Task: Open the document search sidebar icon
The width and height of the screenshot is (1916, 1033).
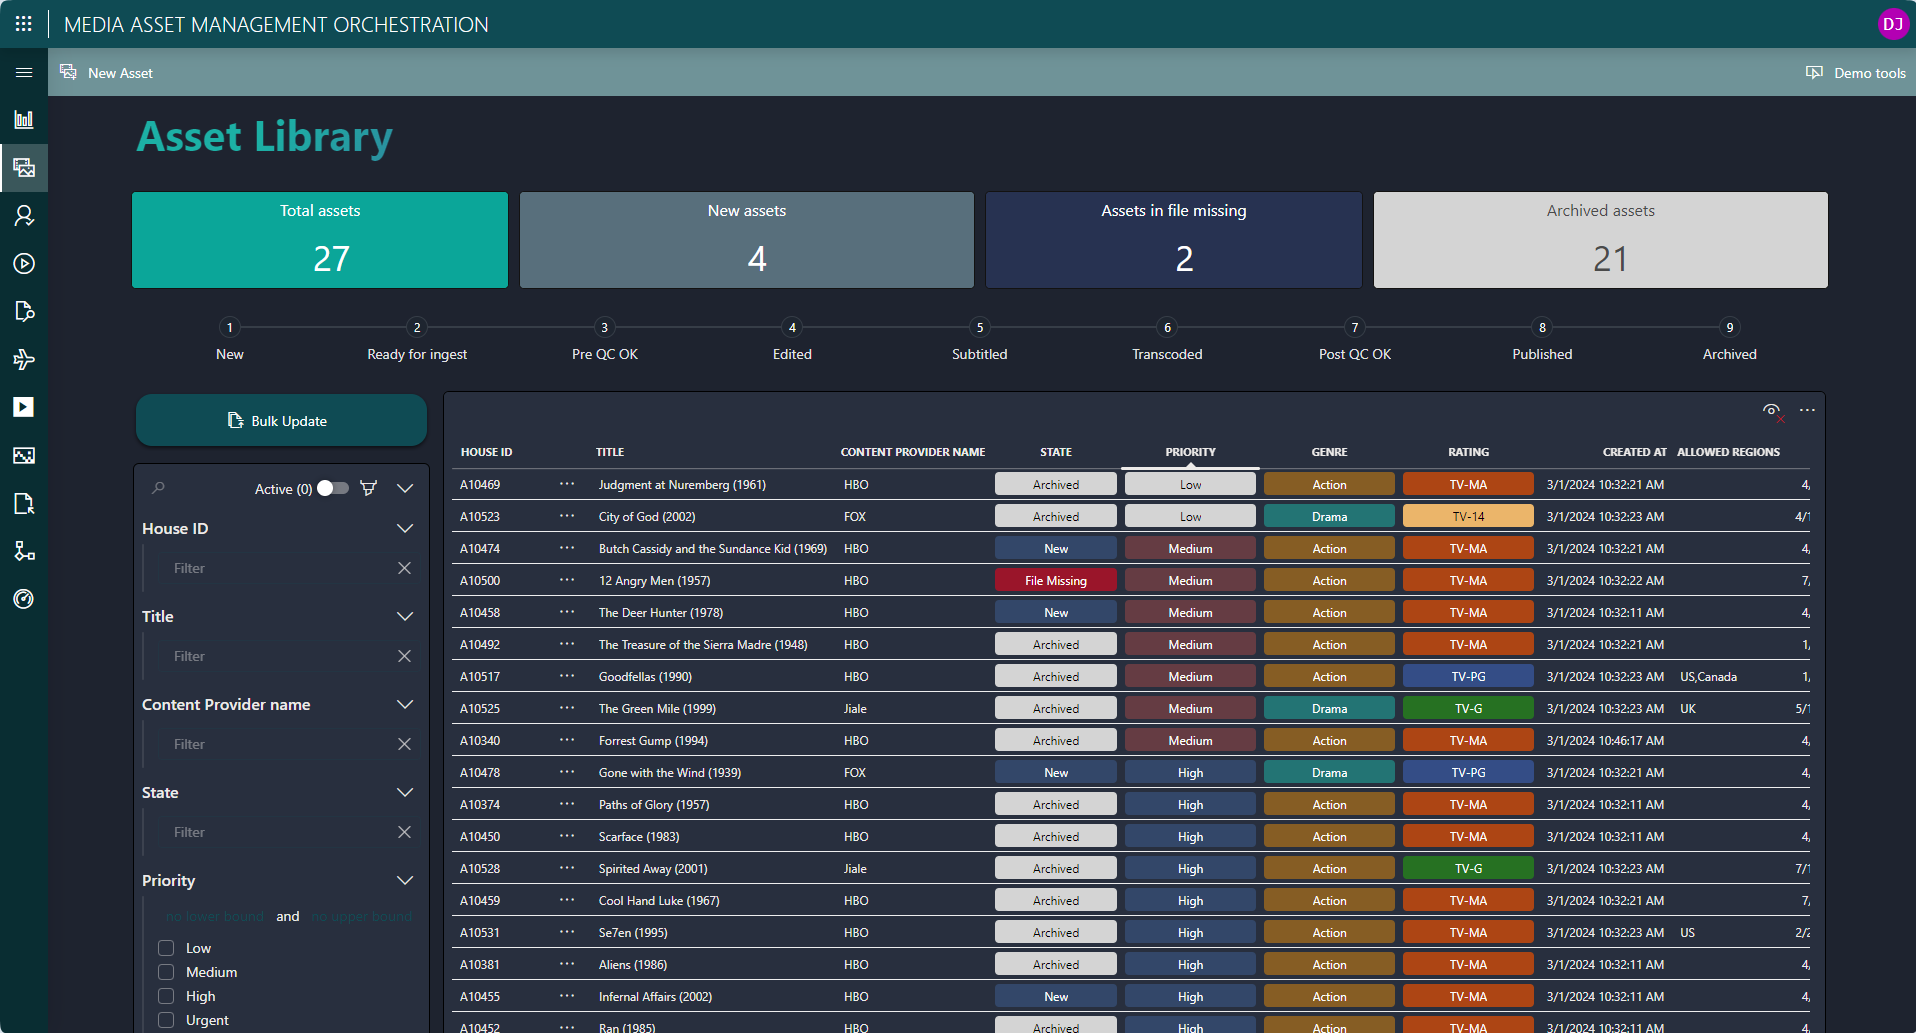Action: [x=24, y=504]
